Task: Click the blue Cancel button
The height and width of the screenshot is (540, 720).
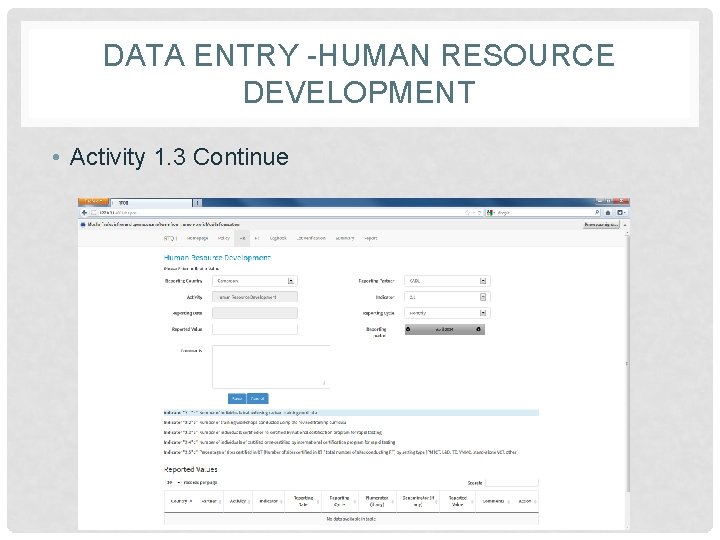Action: click(x=258, y=399)
